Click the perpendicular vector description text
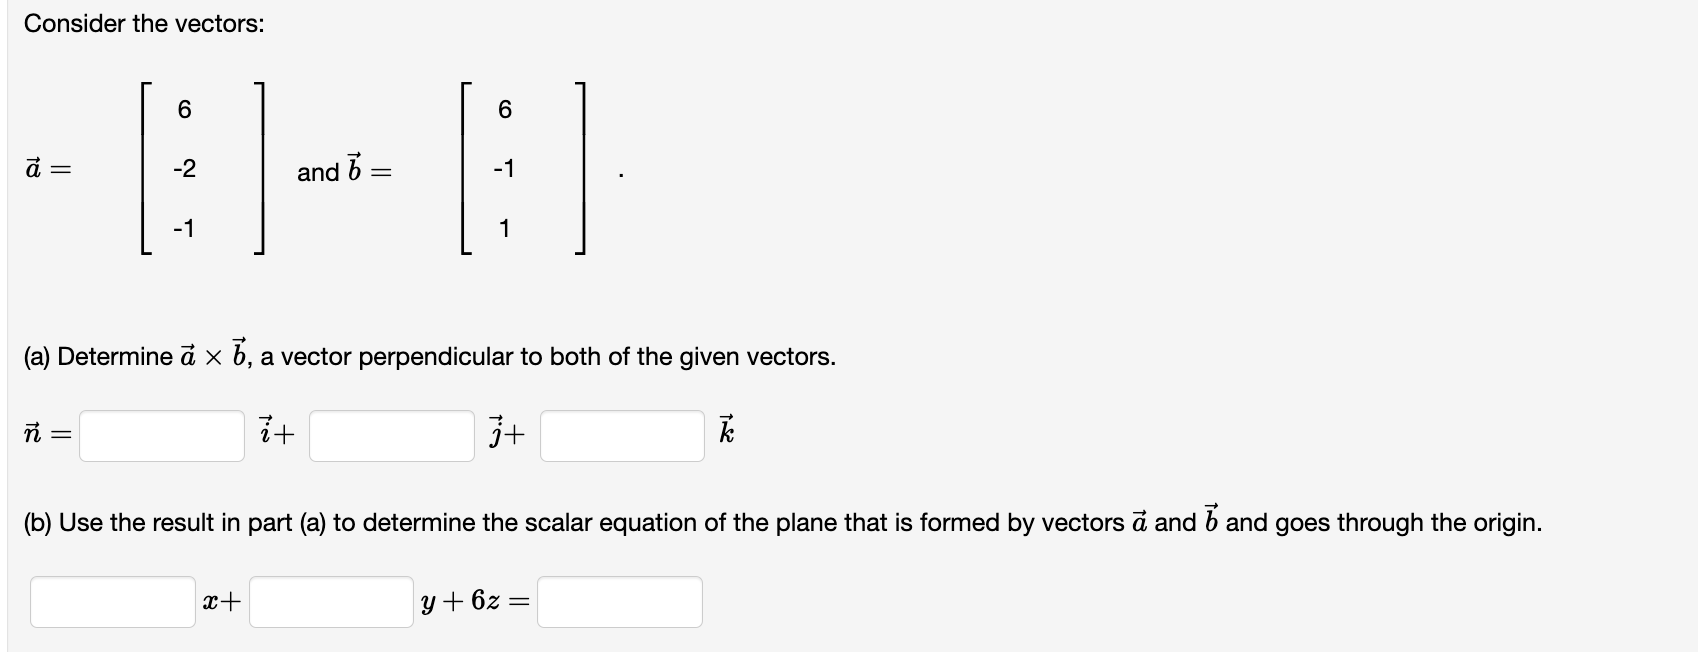Viewport: 1698px width, 652px height. click(x=547, y=356)
